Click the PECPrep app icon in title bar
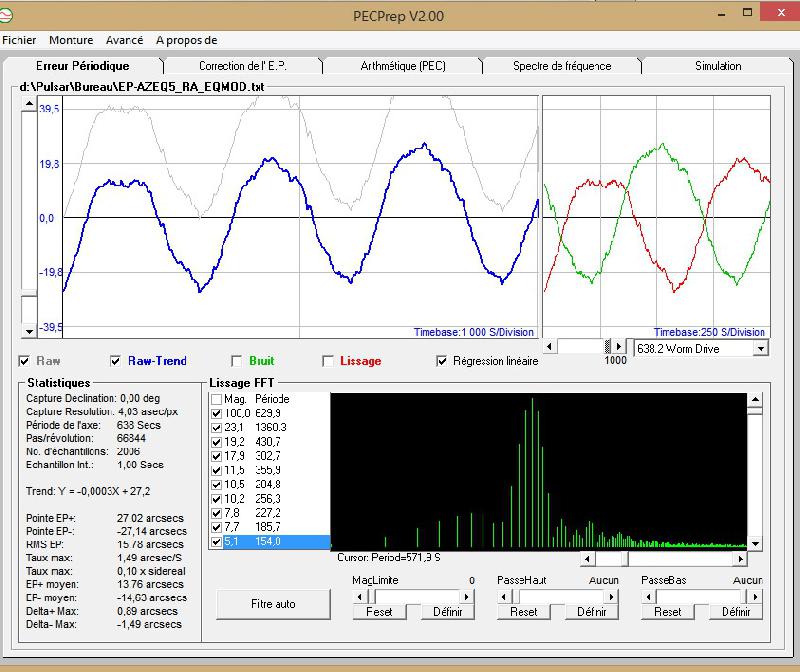800x672 pixels. coord(11,15)
